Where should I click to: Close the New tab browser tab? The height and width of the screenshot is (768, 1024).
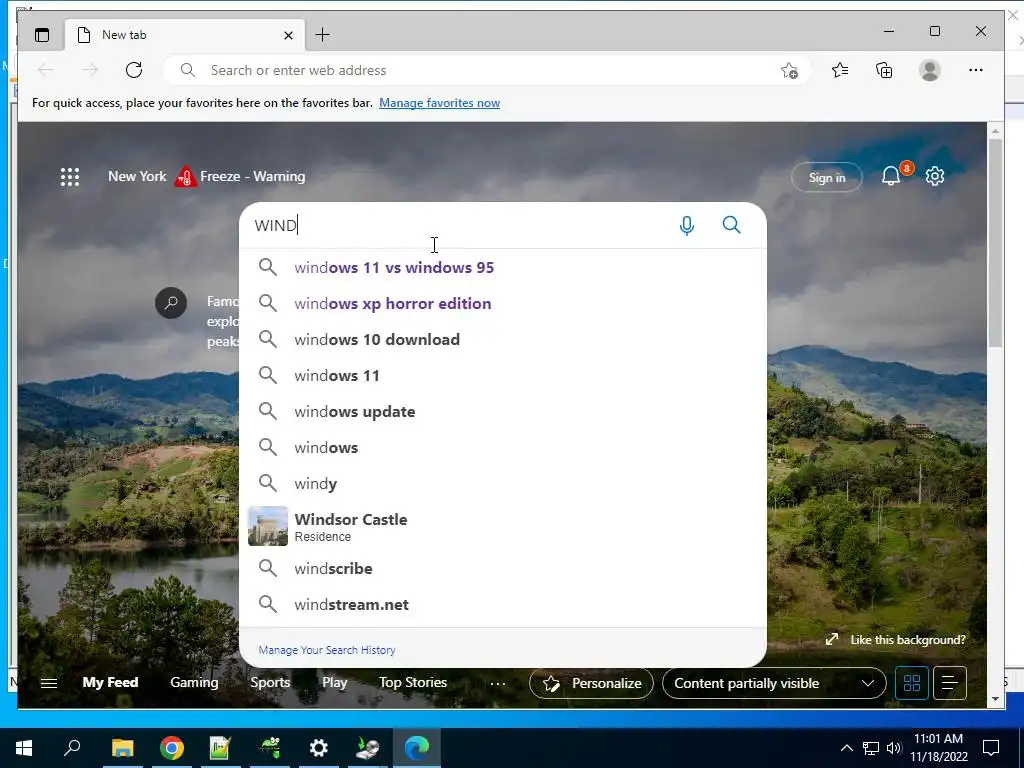point(288,35)
